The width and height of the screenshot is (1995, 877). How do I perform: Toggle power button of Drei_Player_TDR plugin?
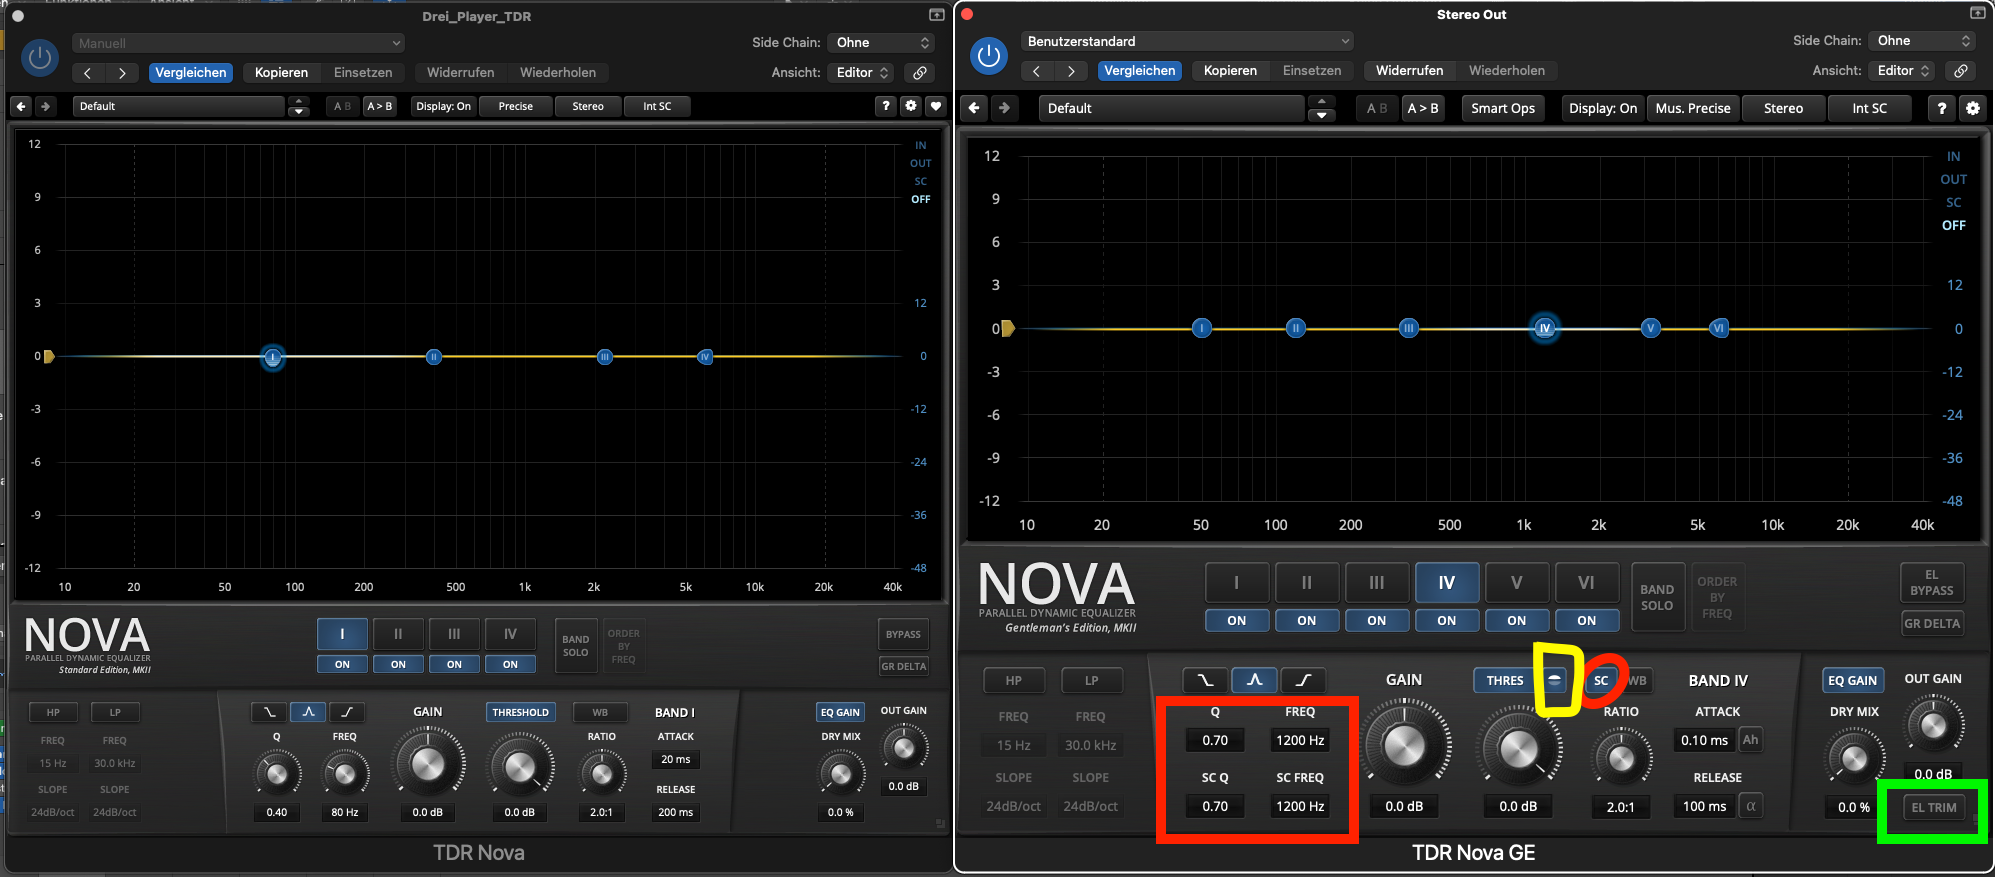(x=40, y=58)
